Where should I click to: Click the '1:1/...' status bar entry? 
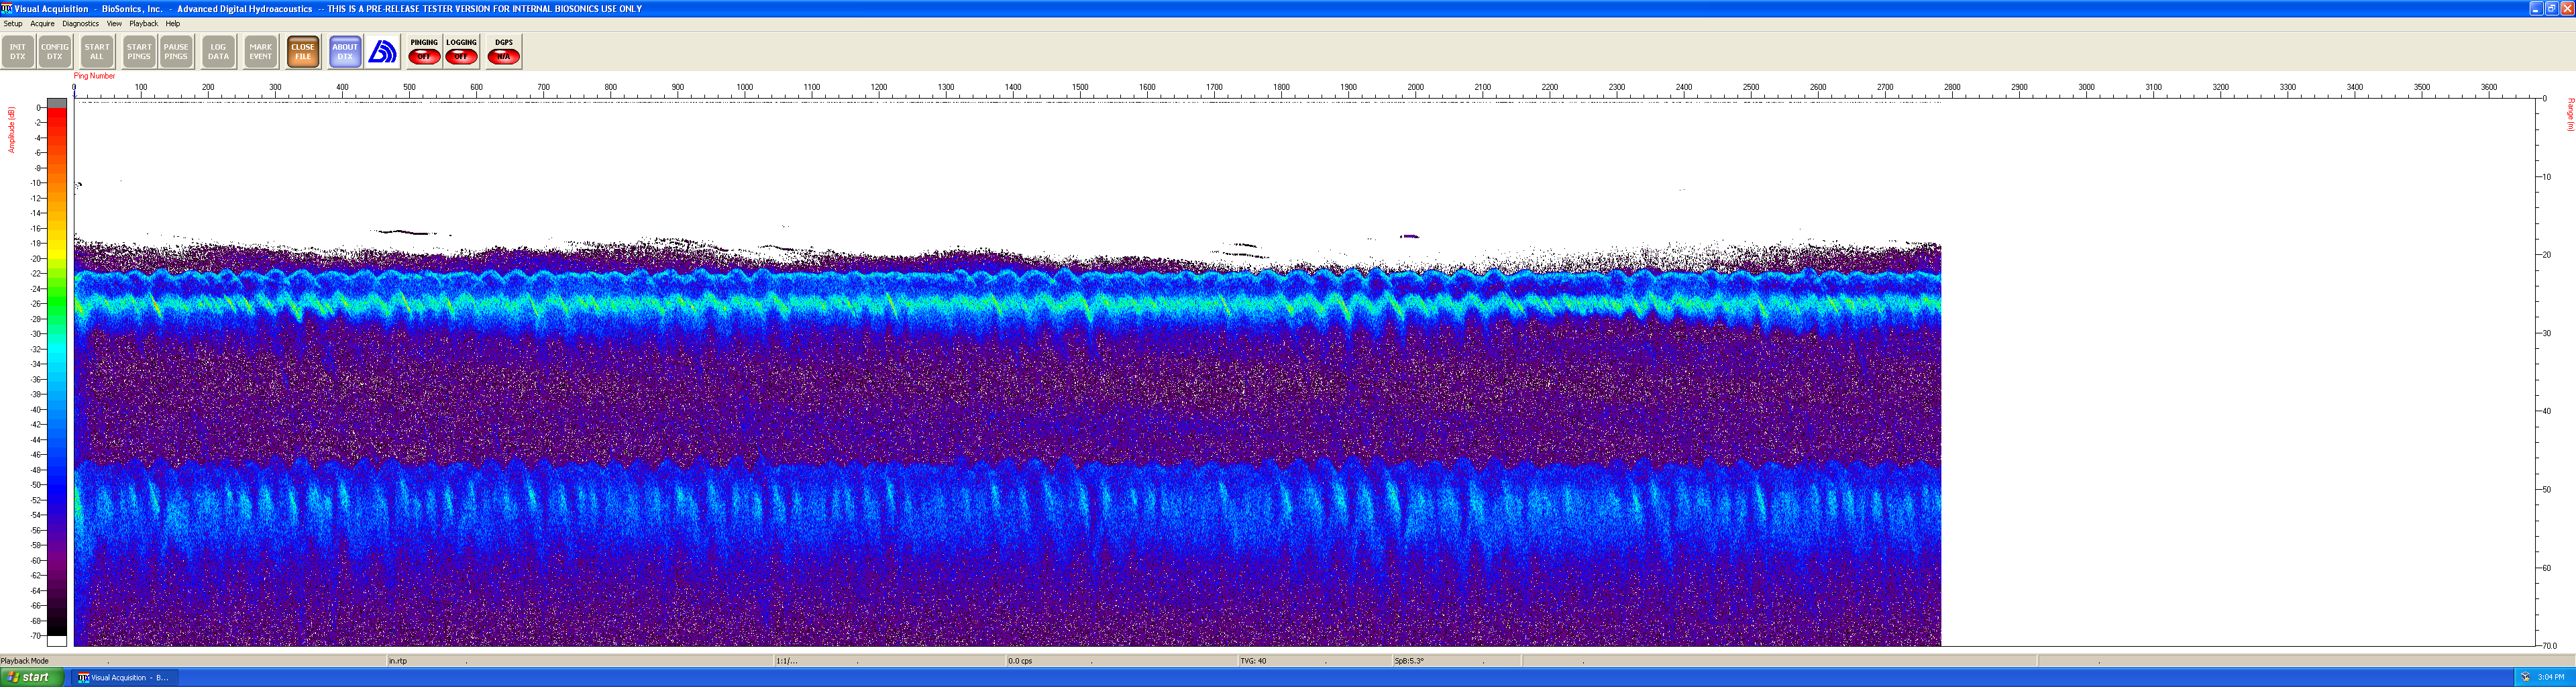click(x=787, y=661)
